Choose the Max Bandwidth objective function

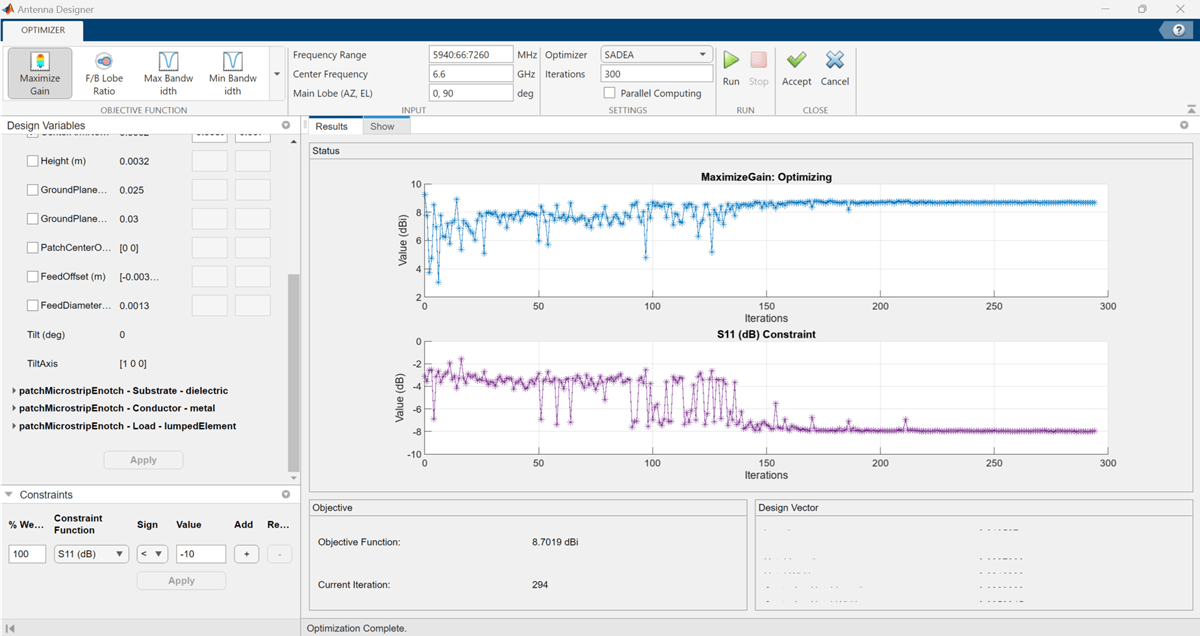167,72
